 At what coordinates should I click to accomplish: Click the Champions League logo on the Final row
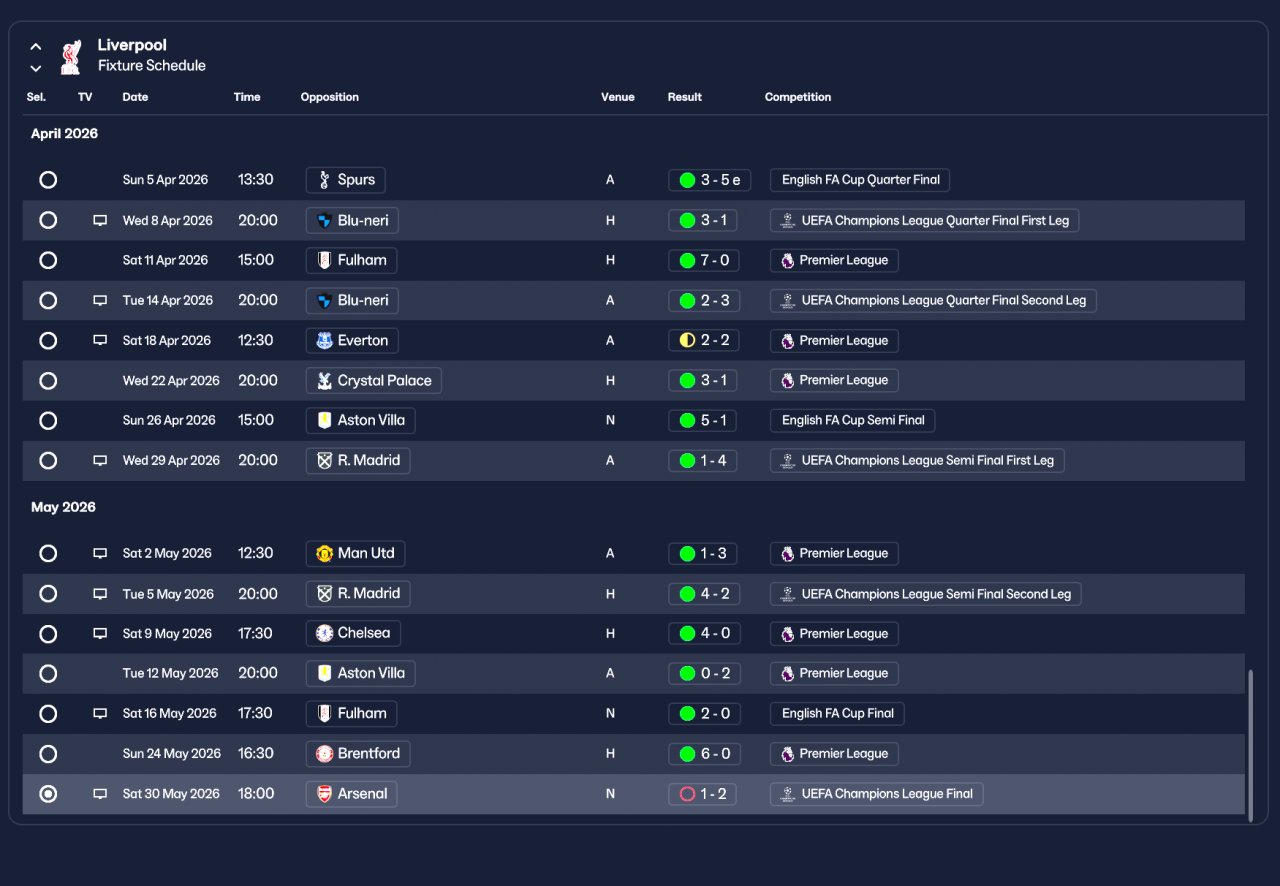coord(788,793)
